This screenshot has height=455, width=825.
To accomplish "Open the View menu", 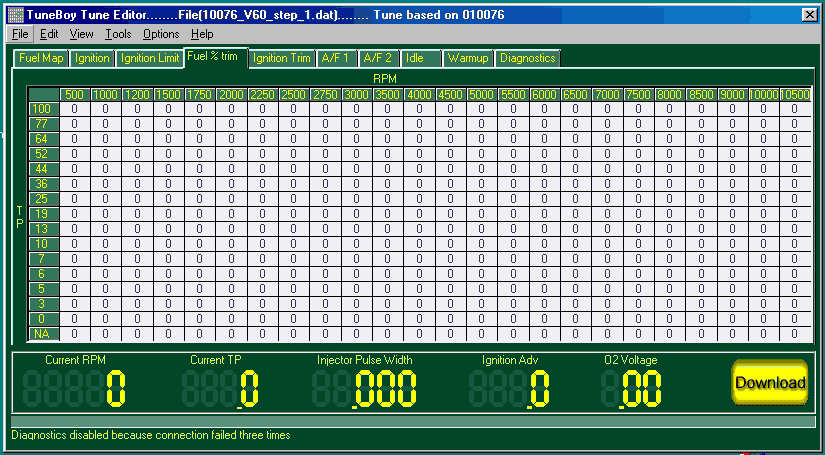I will [x=82, y=34].
